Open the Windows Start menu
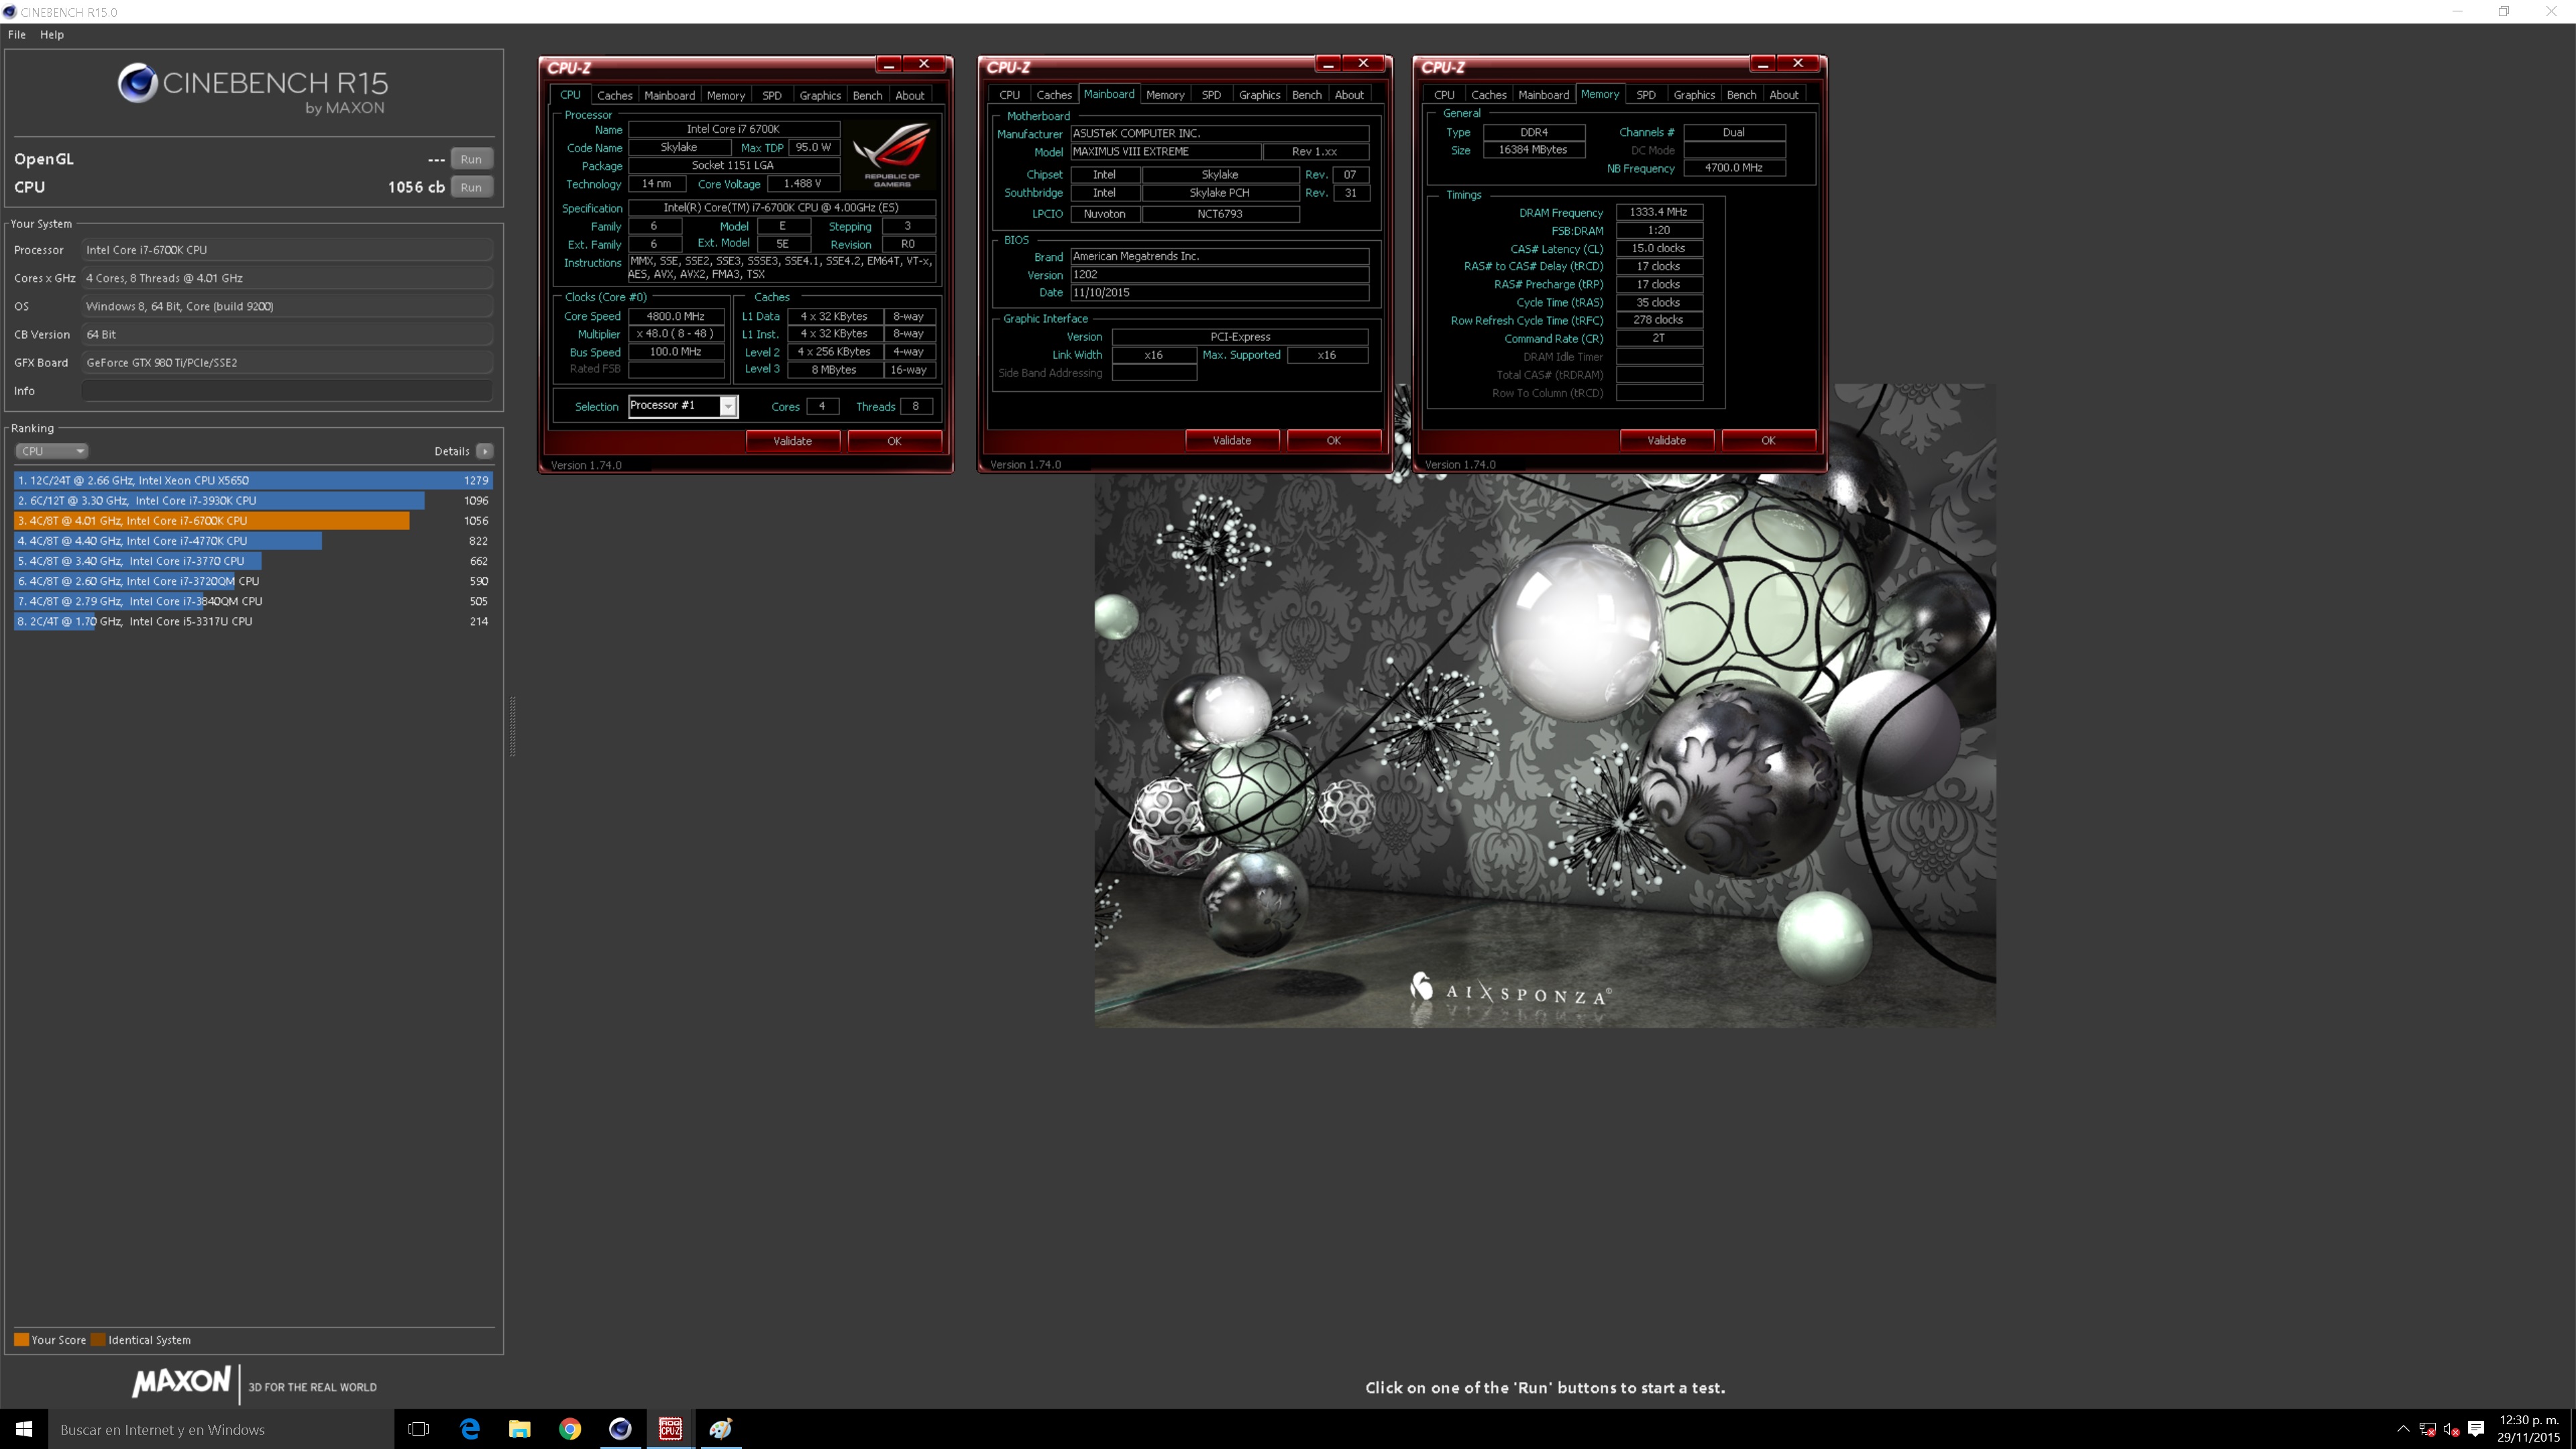 coord(24,1429)
